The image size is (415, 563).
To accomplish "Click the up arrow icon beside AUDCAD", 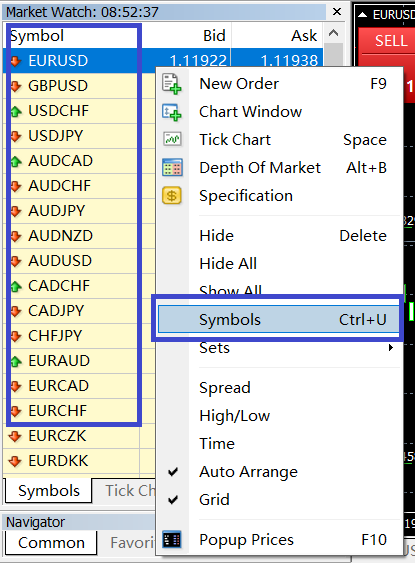I will pos(15,161).
